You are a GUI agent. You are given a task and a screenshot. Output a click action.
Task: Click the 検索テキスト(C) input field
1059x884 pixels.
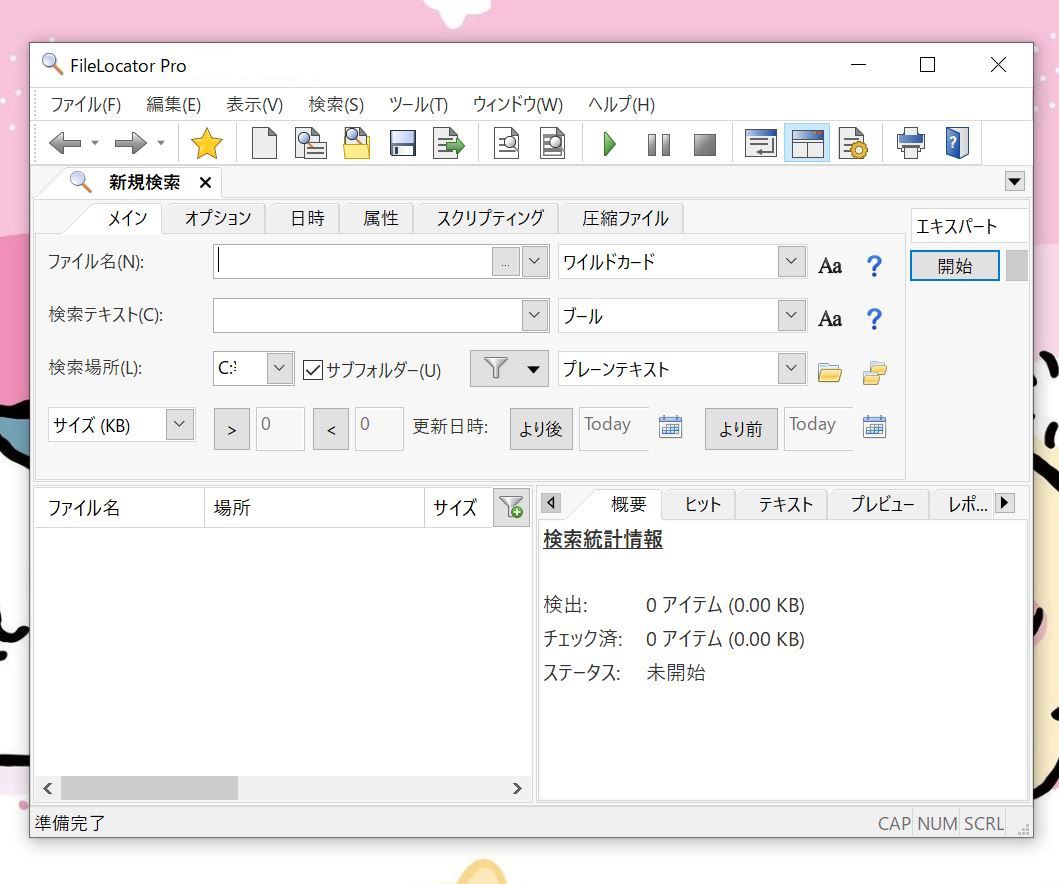[x=367, y=315]
